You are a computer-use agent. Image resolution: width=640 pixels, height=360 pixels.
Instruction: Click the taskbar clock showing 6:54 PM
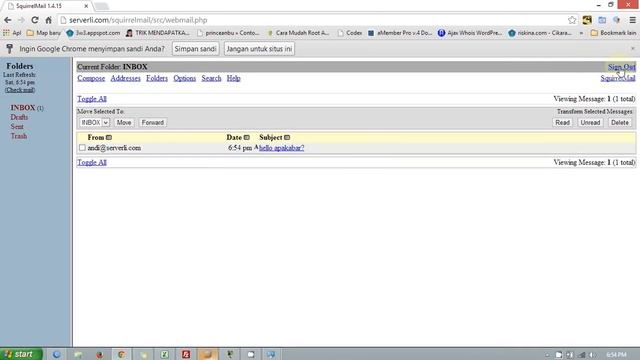pyautogui.click(x=616, y=354)
